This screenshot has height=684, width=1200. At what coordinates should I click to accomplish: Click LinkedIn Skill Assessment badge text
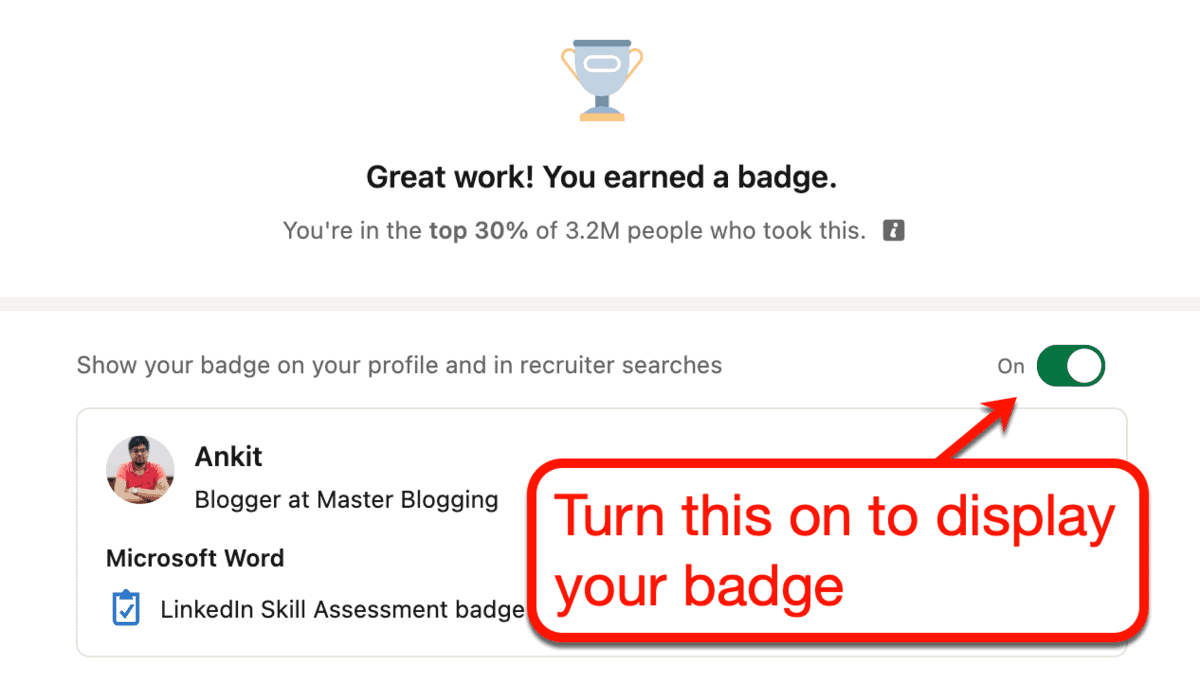(343, 610)
